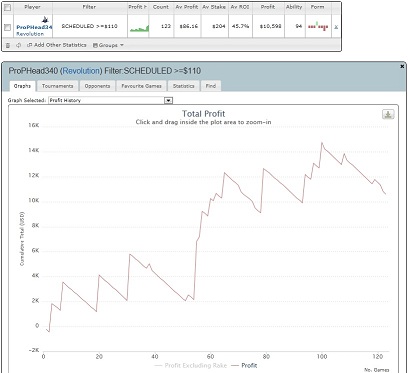Sort by the Av Profit column header
Viewport: 408px width, 373px height.
pos(187,7)
